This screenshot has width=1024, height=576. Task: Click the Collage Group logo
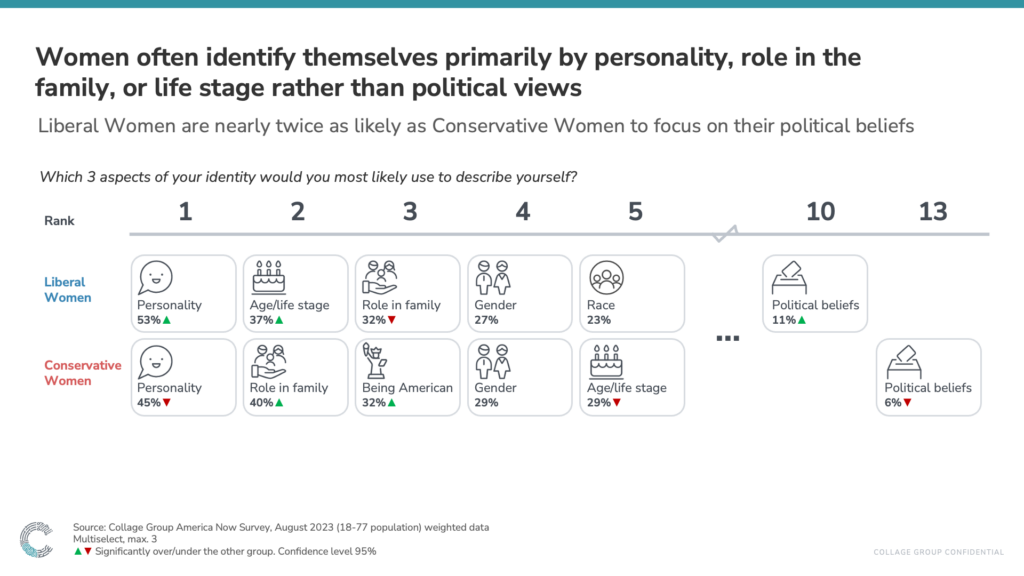37,539
